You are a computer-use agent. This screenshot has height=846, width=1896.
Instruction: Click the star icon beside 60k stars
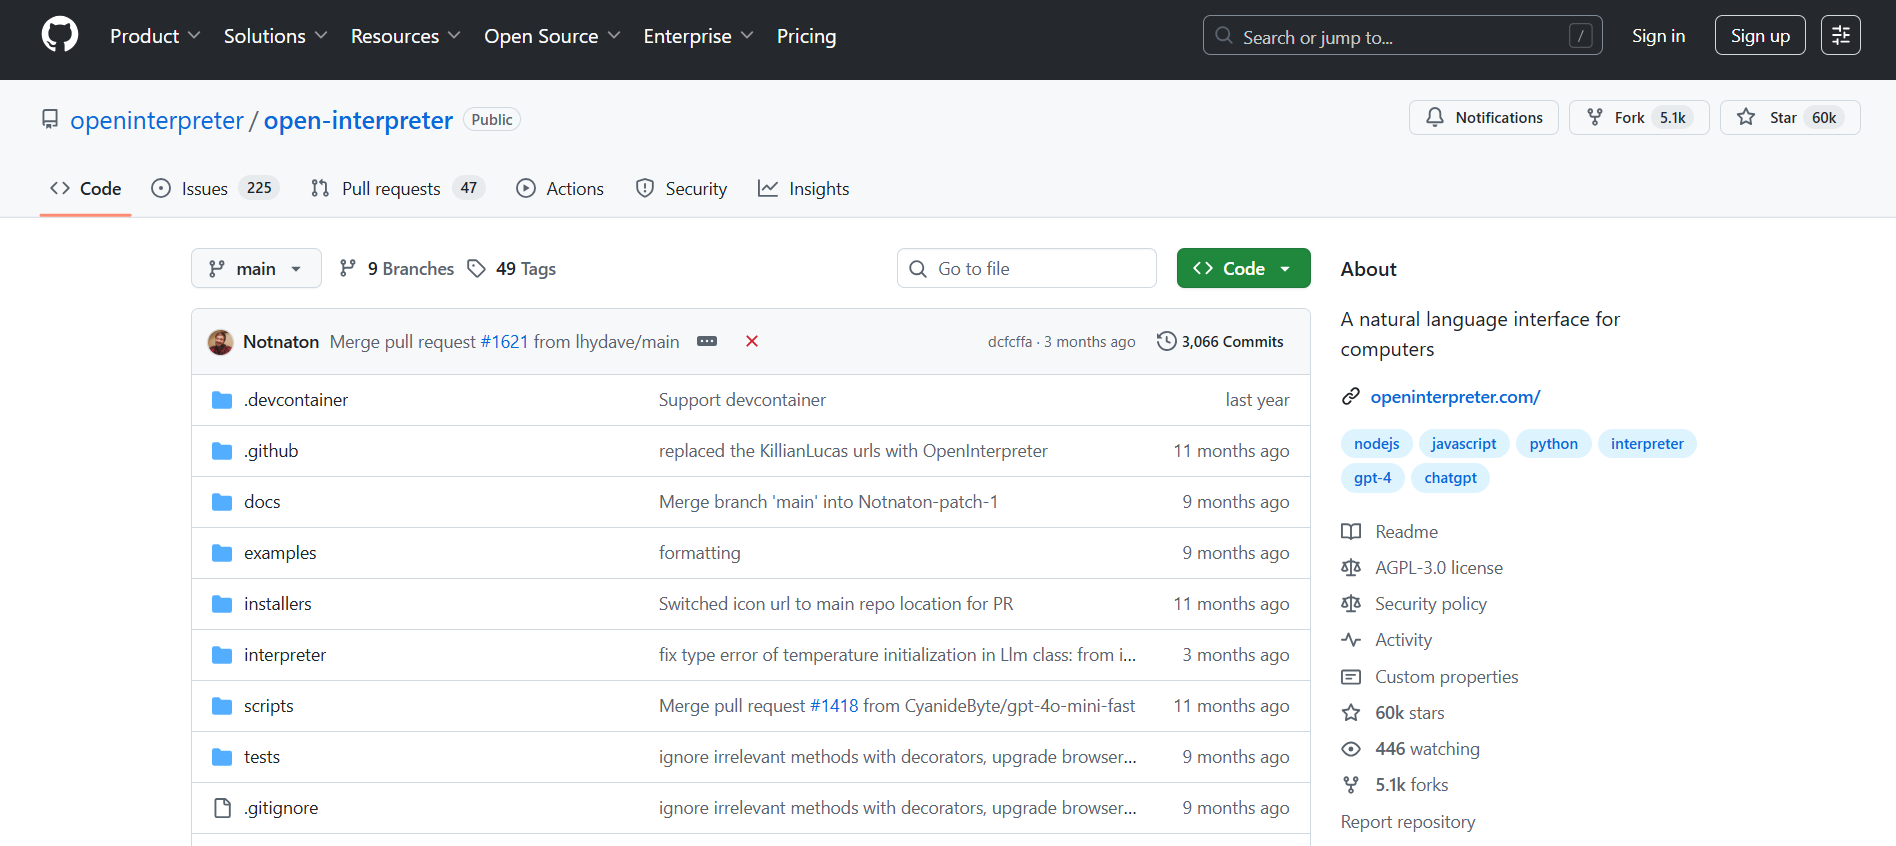point(1351,713)
